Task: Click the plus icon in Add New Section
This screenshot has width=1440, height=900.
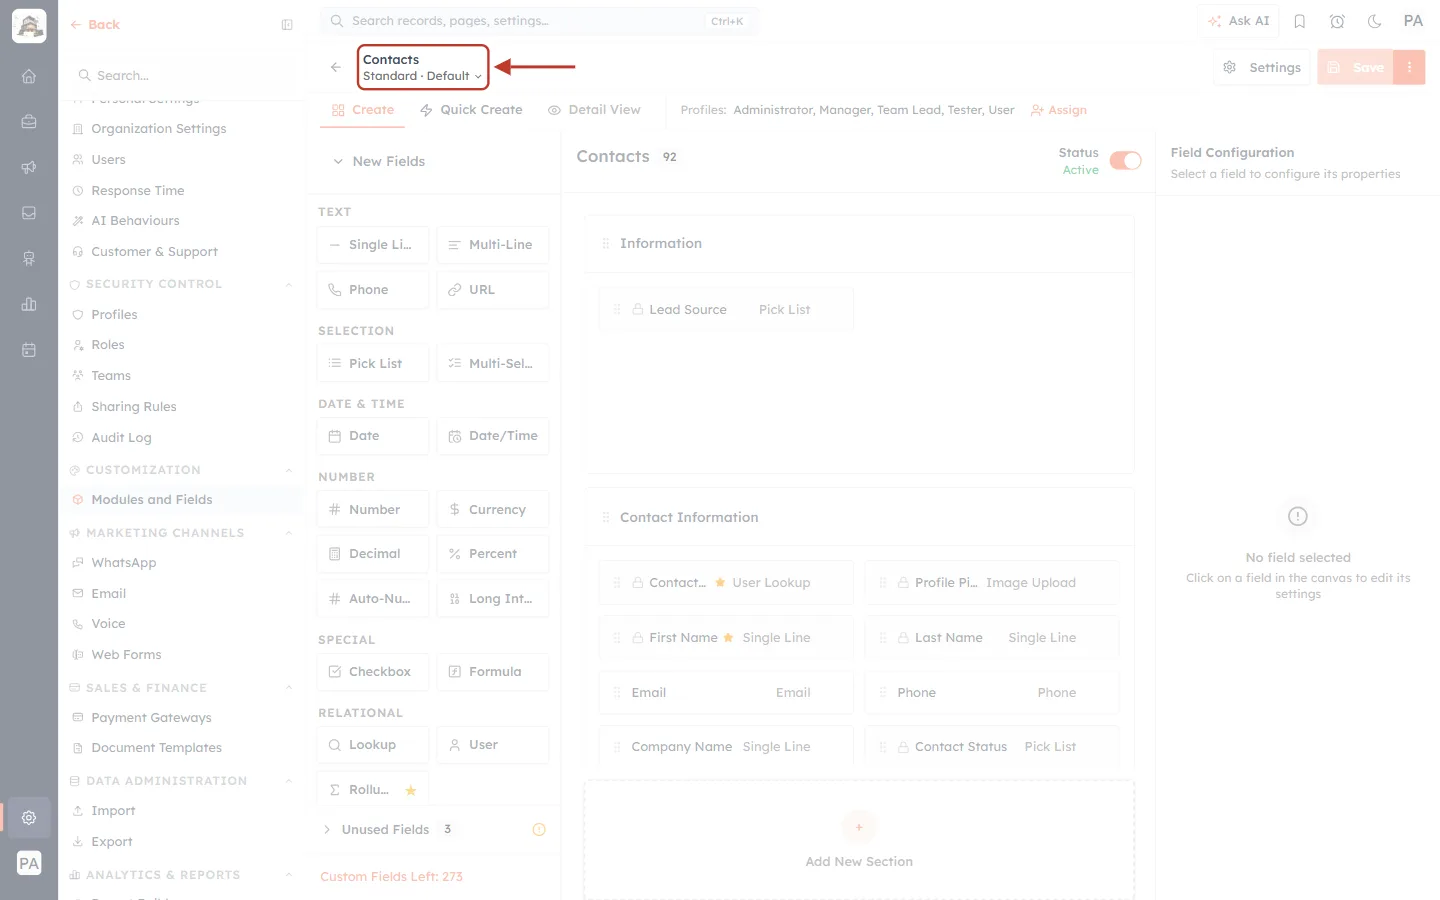Action: [x=859, y=827]
